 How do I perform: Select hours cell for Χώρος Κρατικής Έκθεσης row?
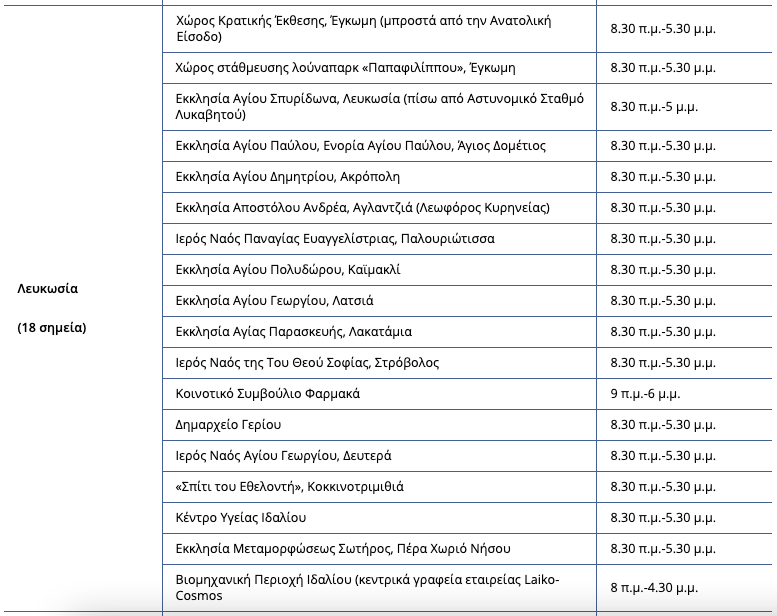[684, 29]
